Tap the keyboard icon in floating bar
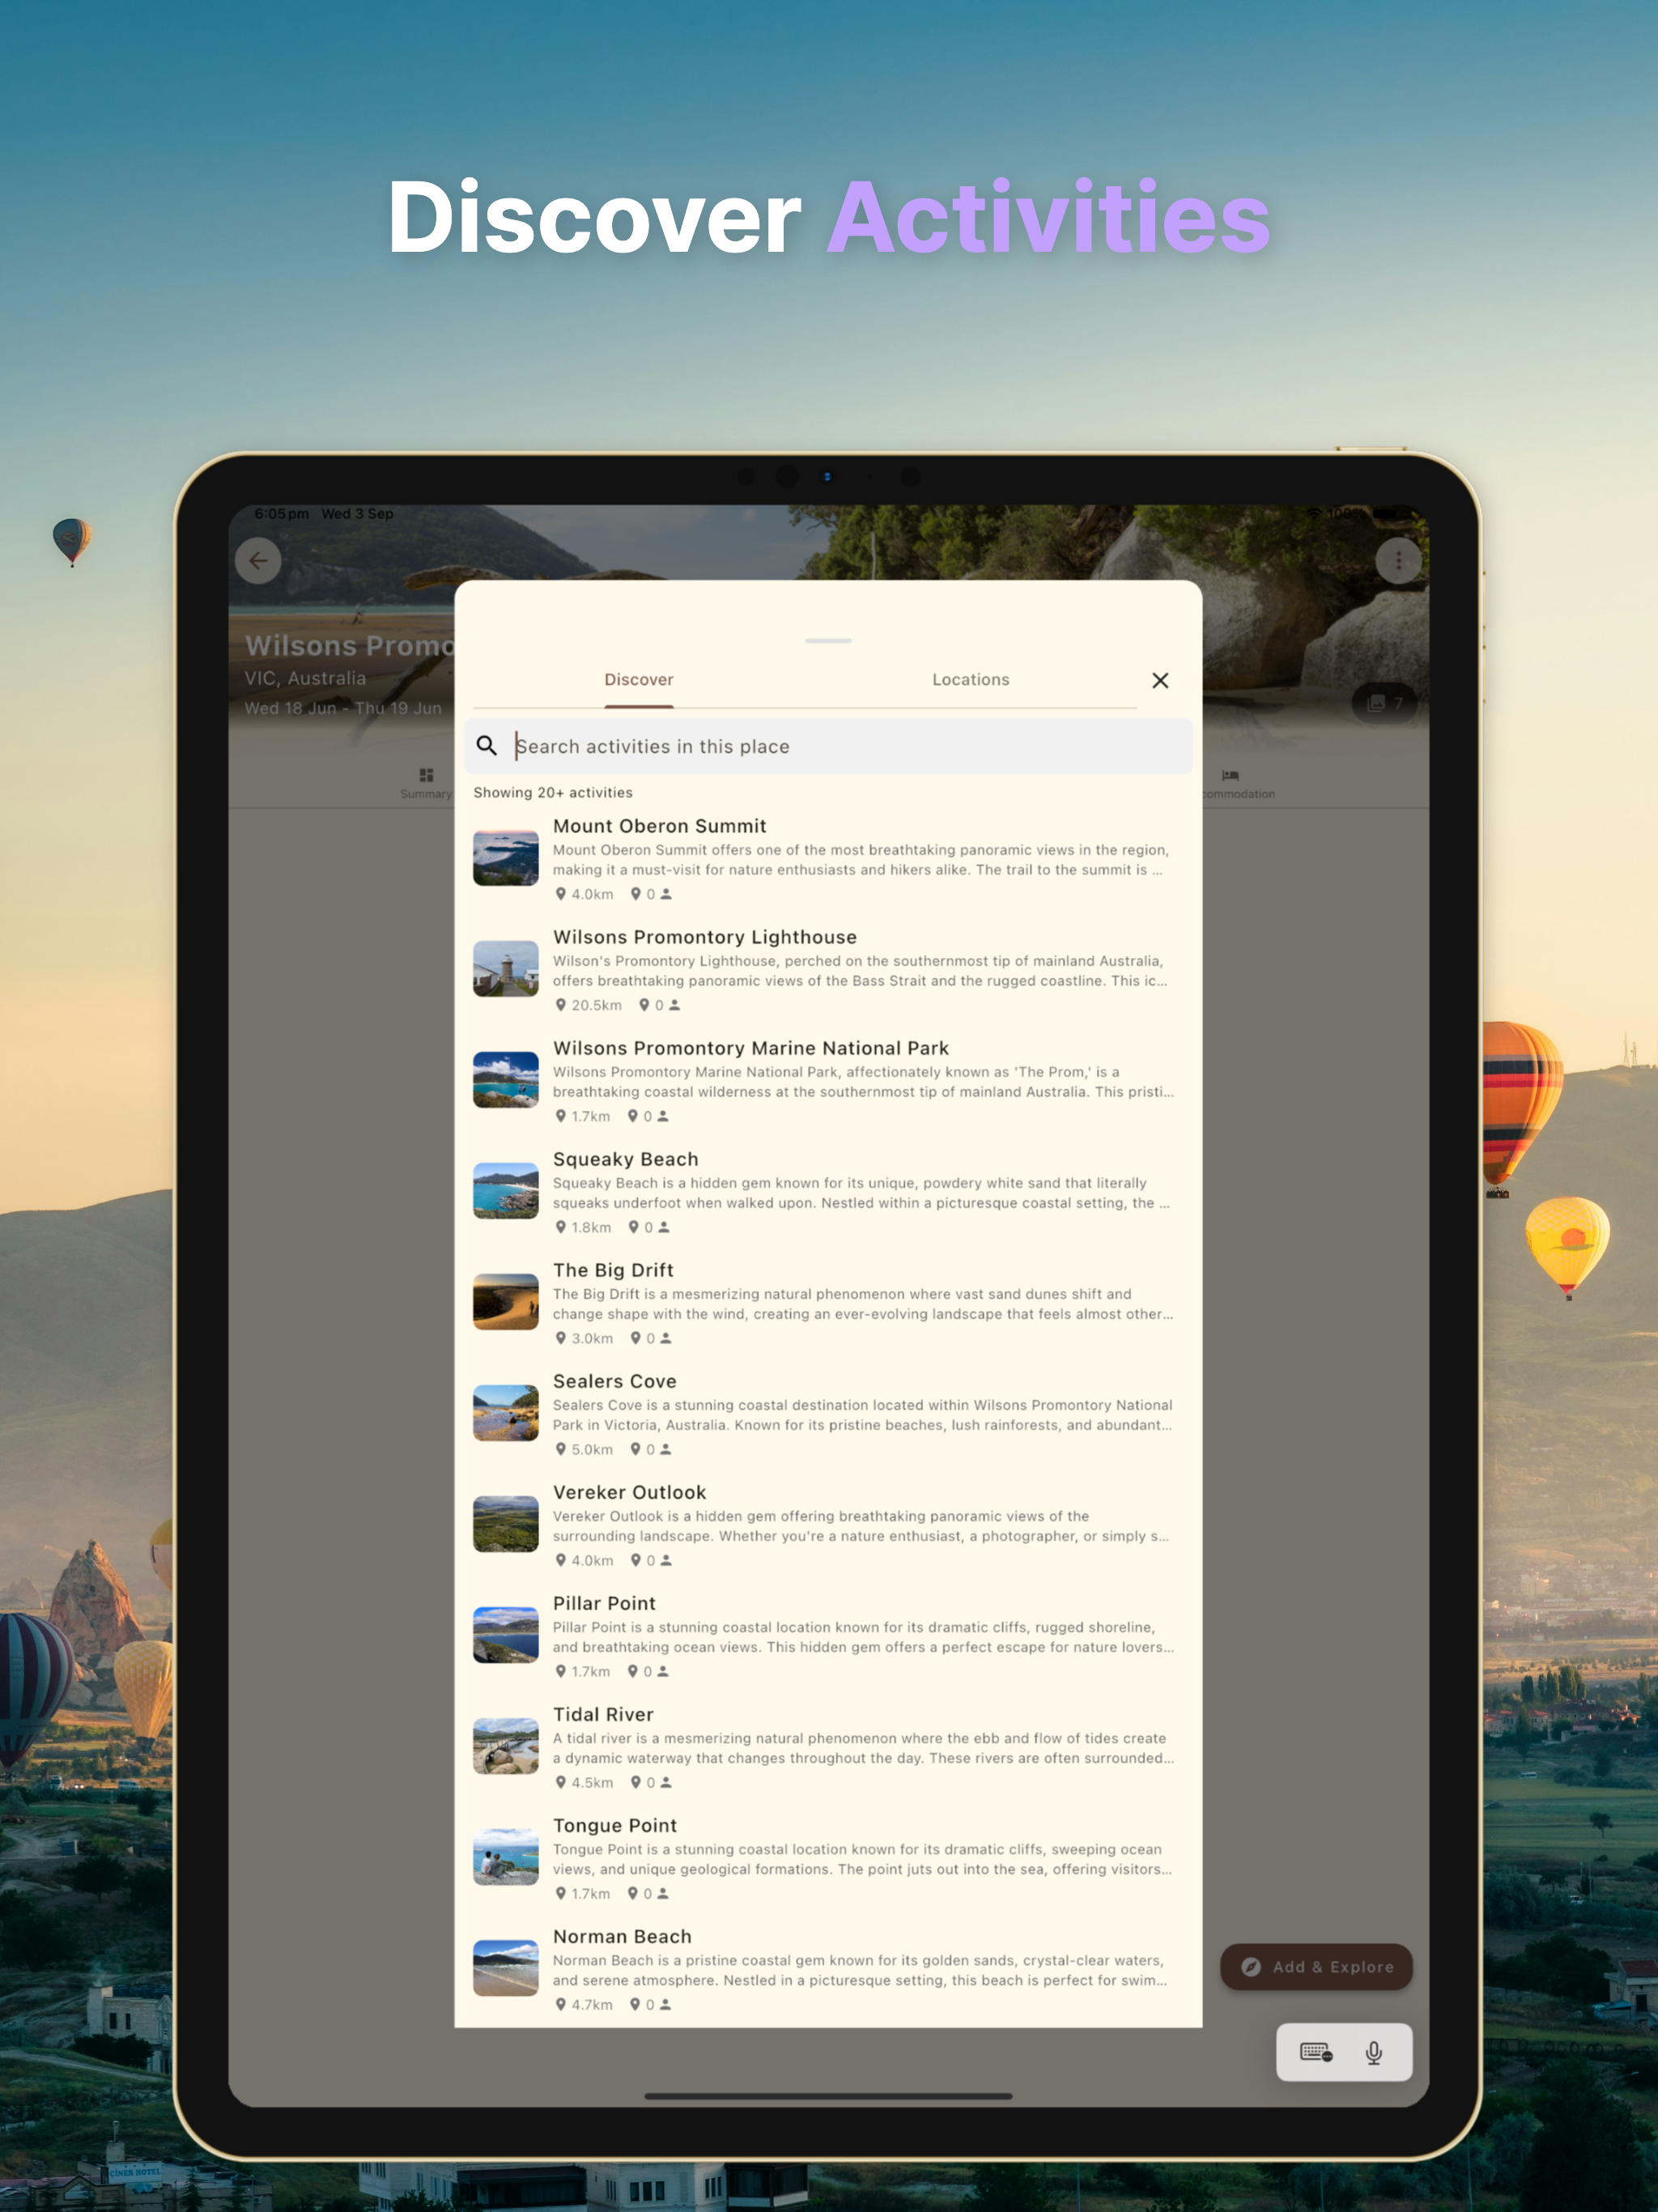The width and height of the screenshot is (1658, 2212). (1315, 2053)
